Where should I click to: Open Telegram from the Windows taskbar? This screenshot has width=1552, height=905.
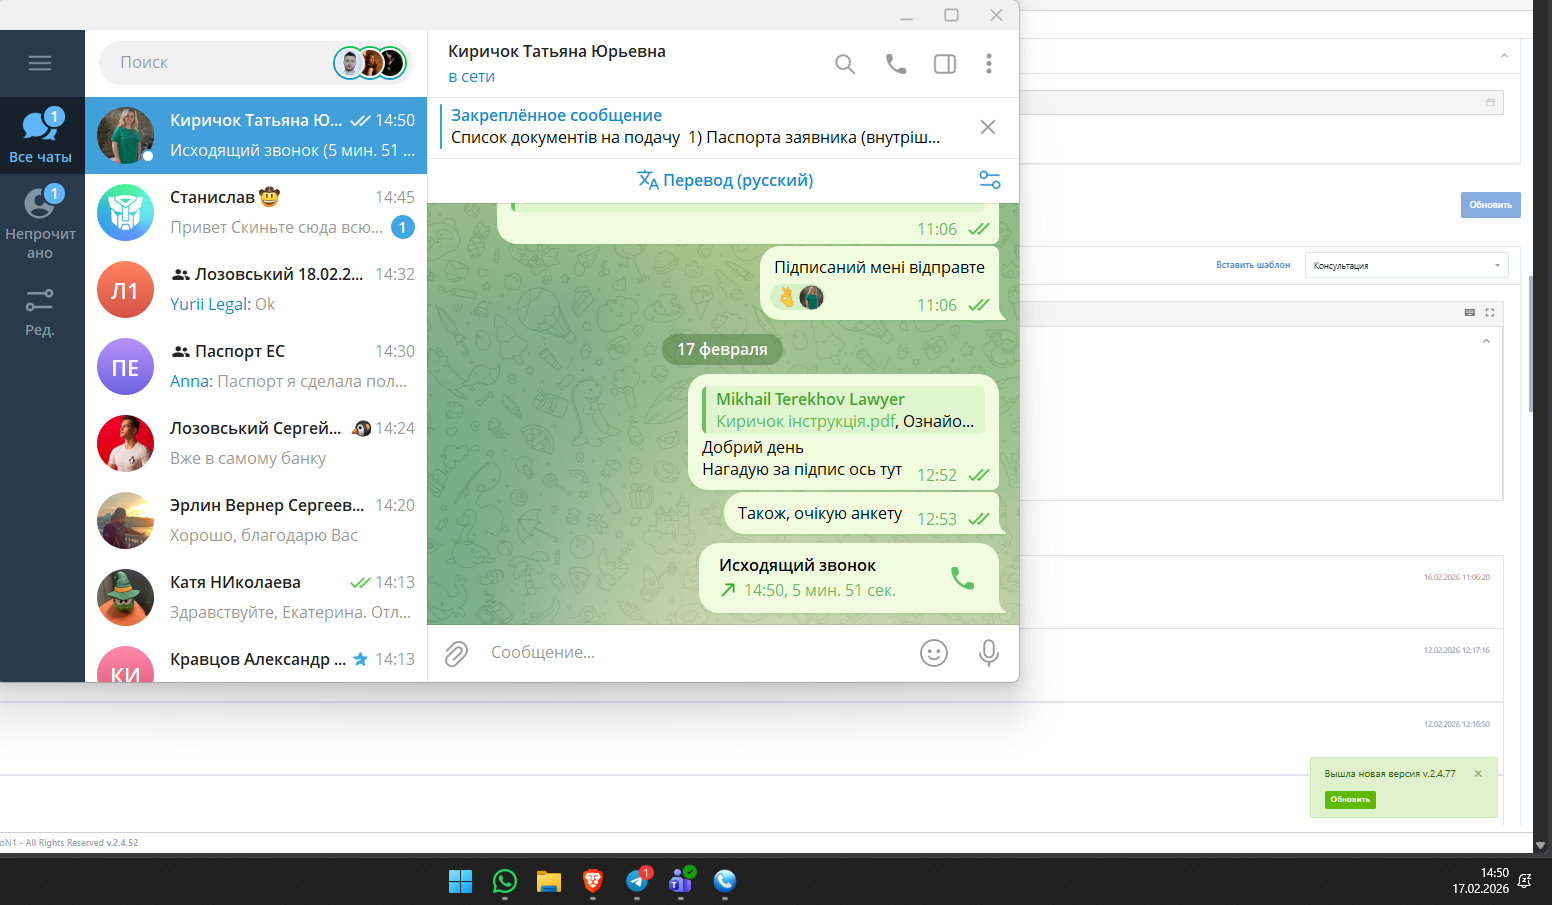tap(637, 881)
